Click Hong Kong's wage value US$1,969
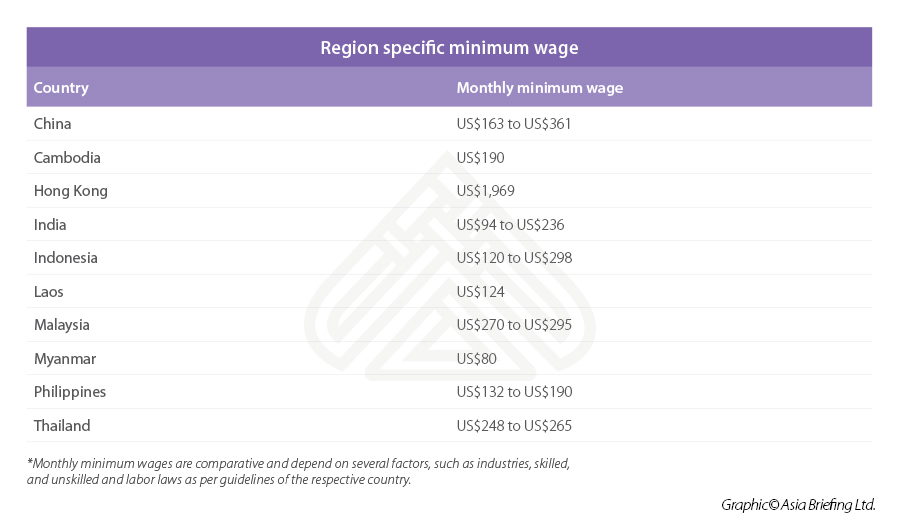 tap(485, 191)
